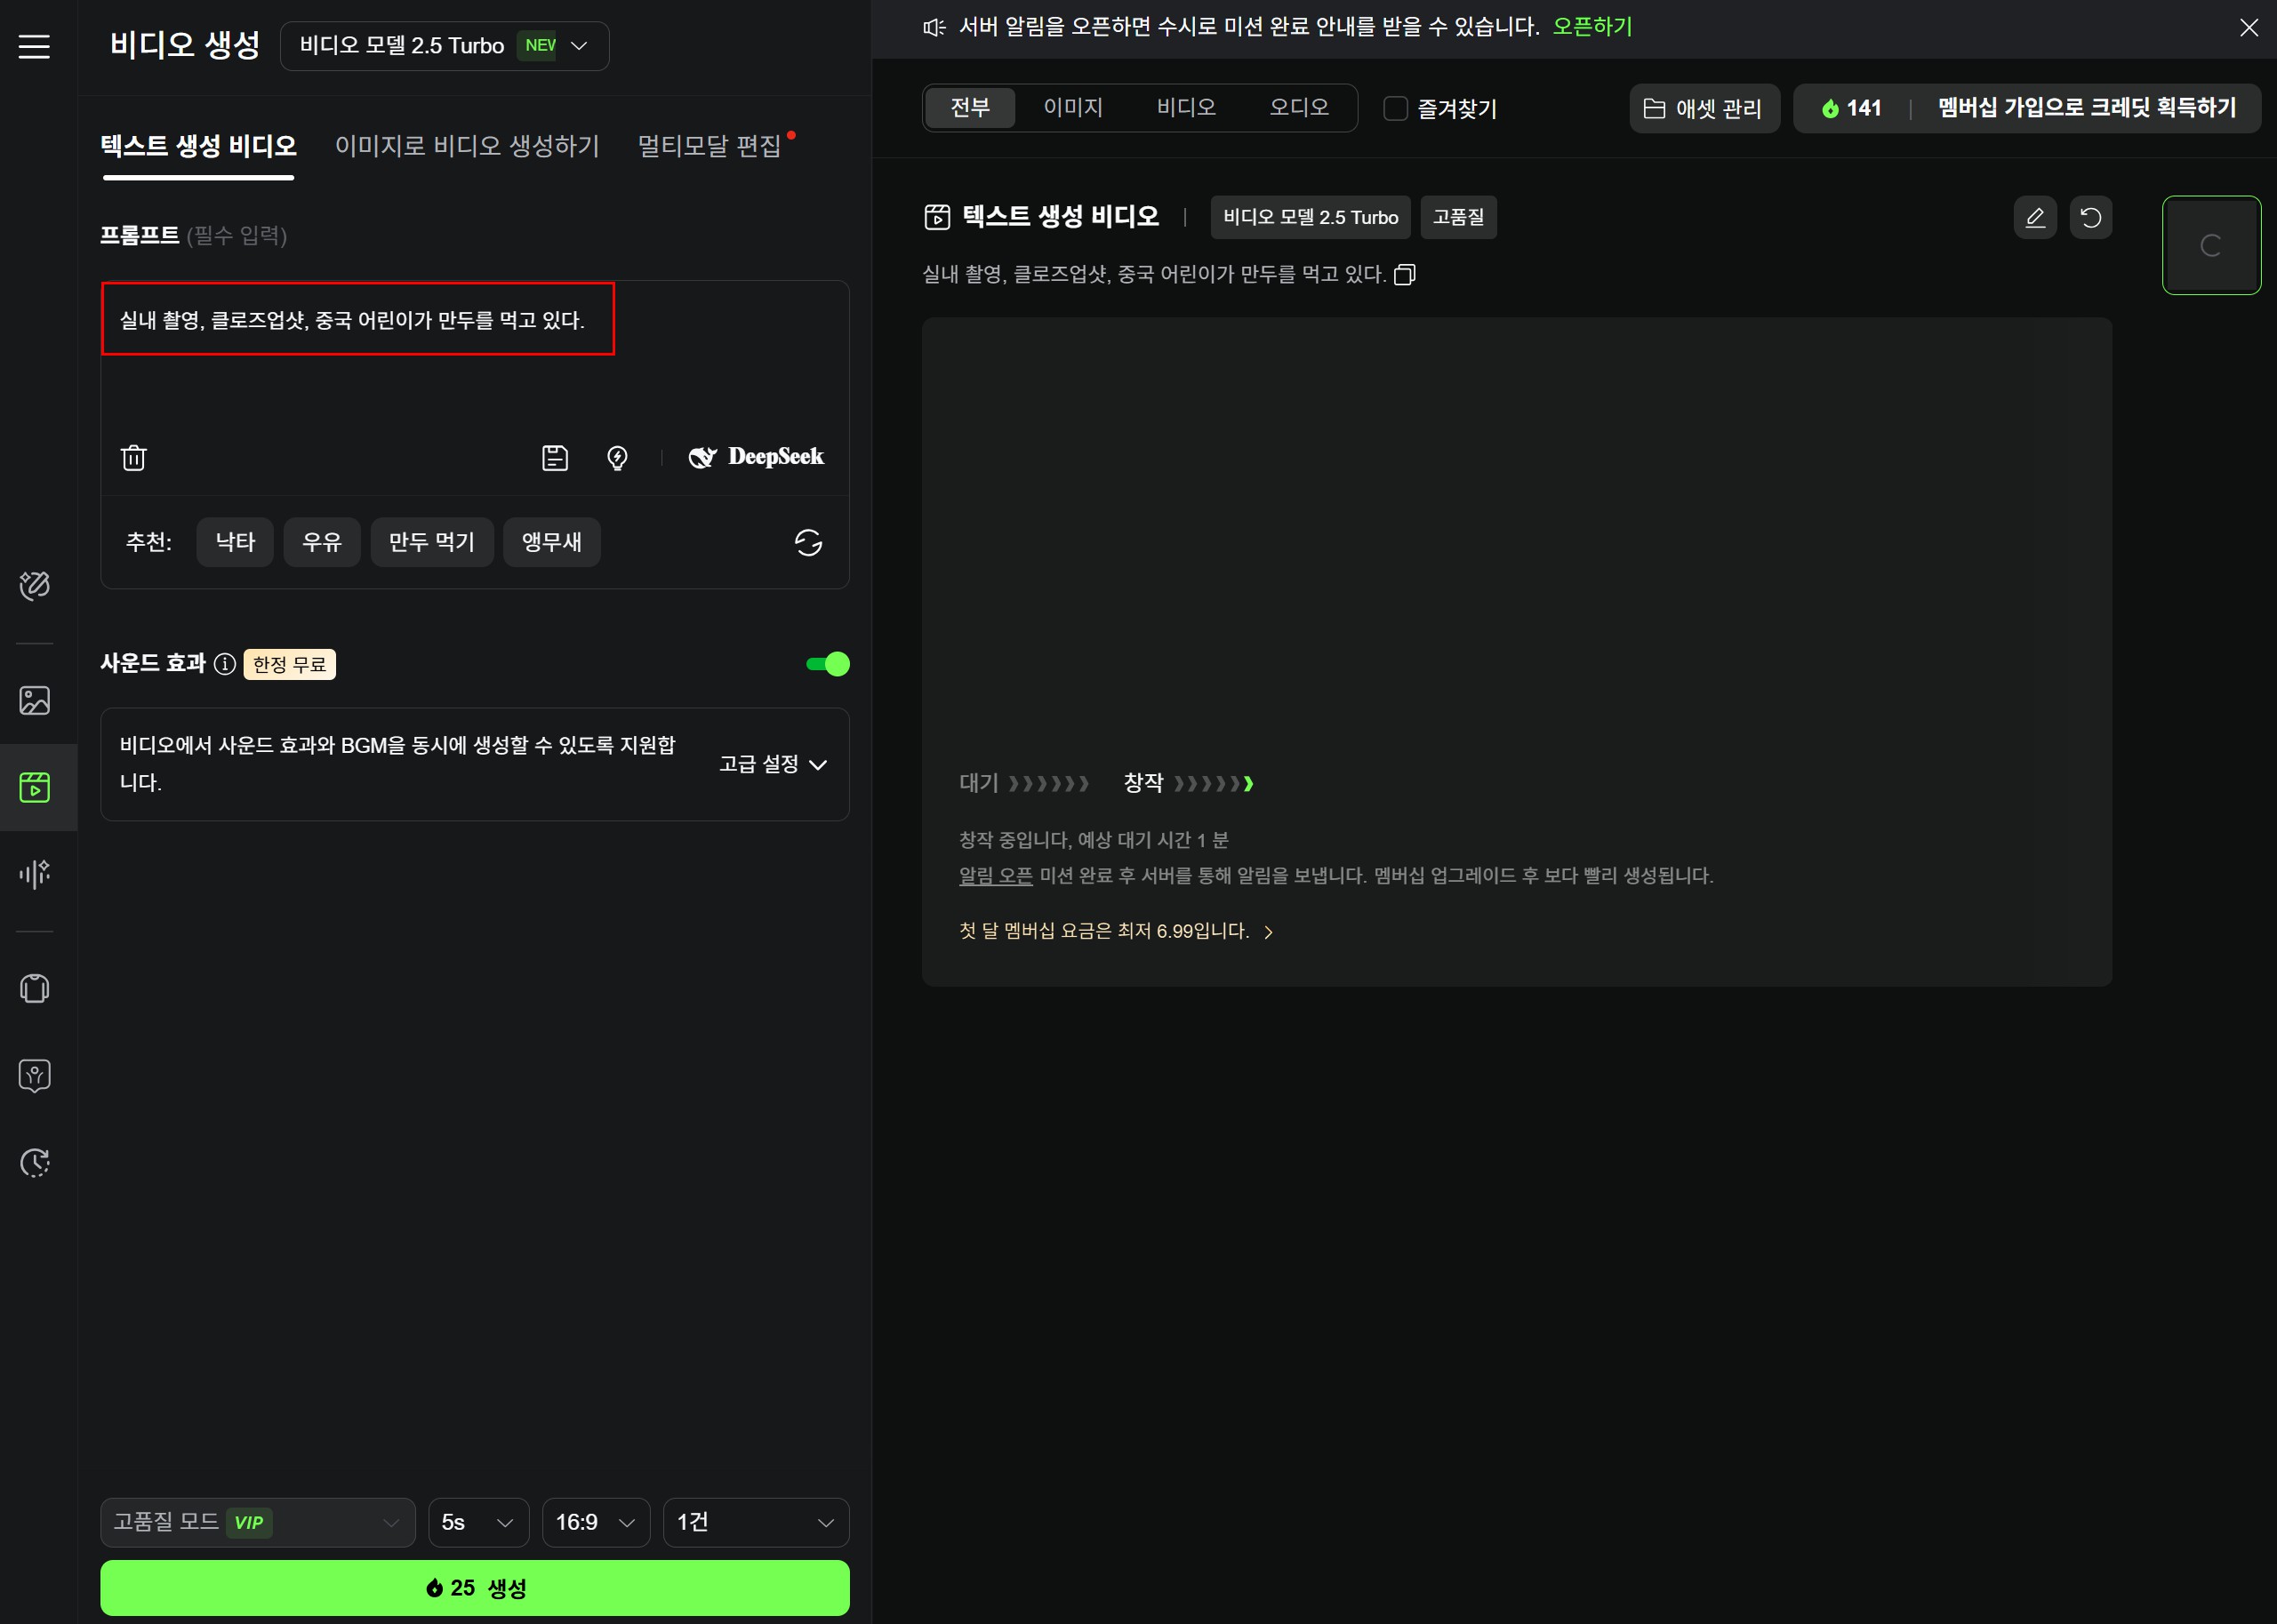The width and height of the screenshot is (2277, 1624).
Task: Click the 사운드 효과 info icon
Action: coord(225,664)
